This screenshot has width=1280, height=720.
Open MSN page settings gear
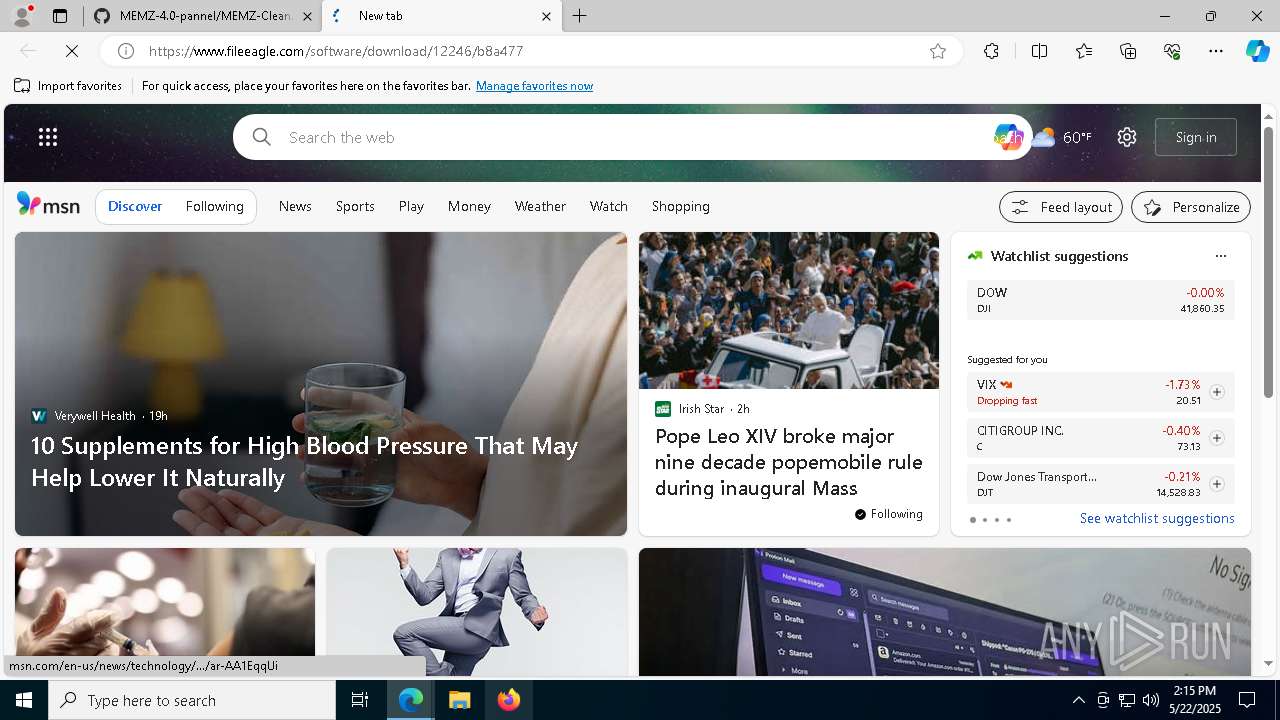pyautogui.click(x=1127, y=137)
